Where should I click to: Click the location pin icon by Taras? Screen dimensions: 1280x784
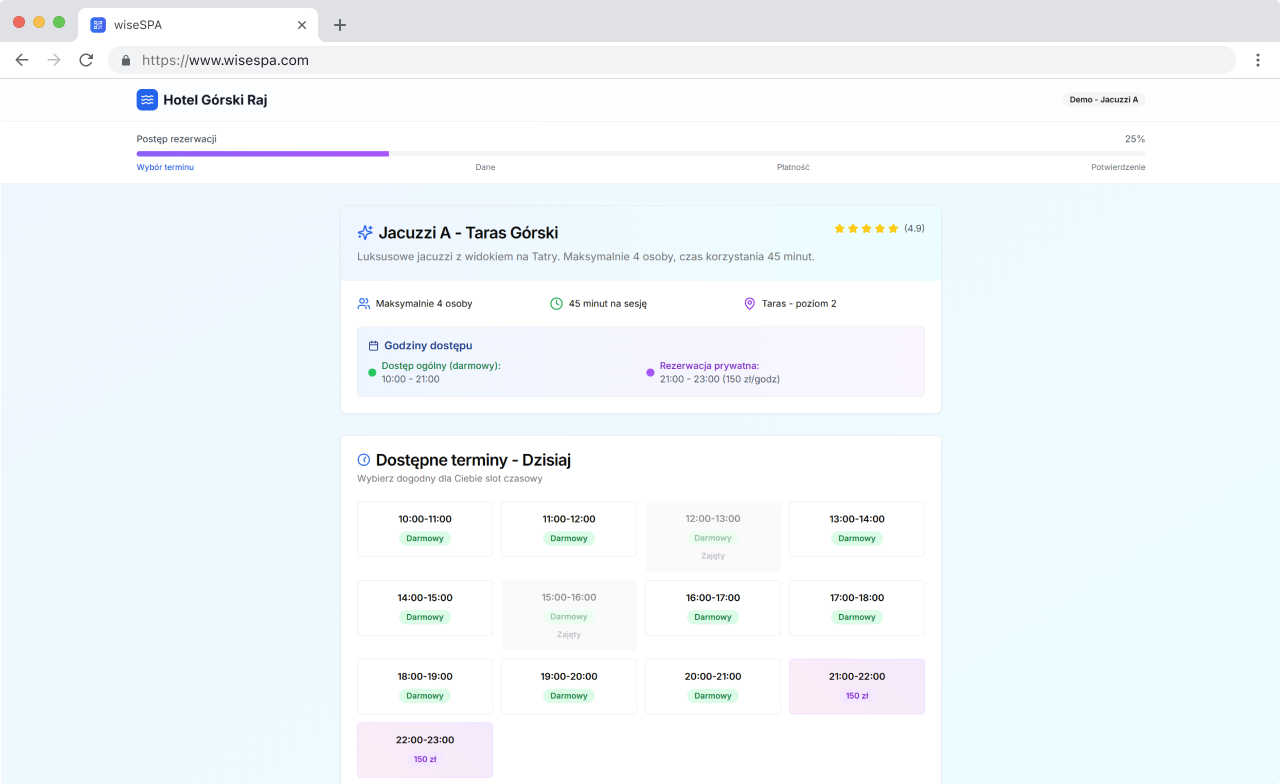click(x=749, y=303)
